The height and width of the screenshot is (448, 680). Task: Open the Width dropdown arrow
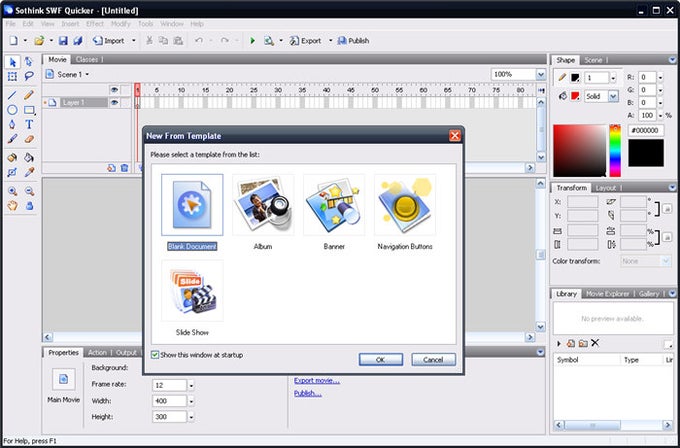pyautogui.click(x=191, y=401)
